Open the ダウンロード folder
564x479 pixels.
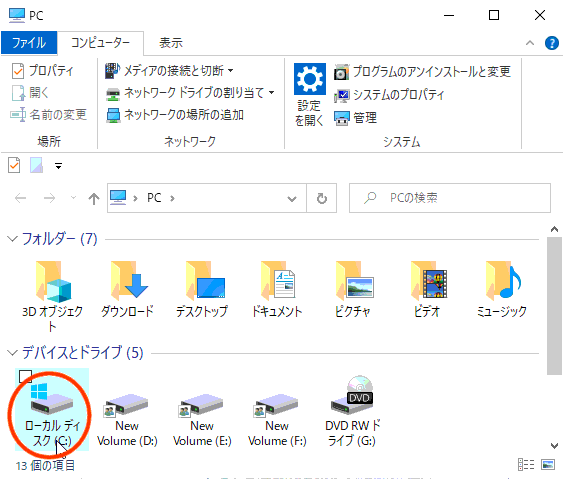click(x=127, y=290)
